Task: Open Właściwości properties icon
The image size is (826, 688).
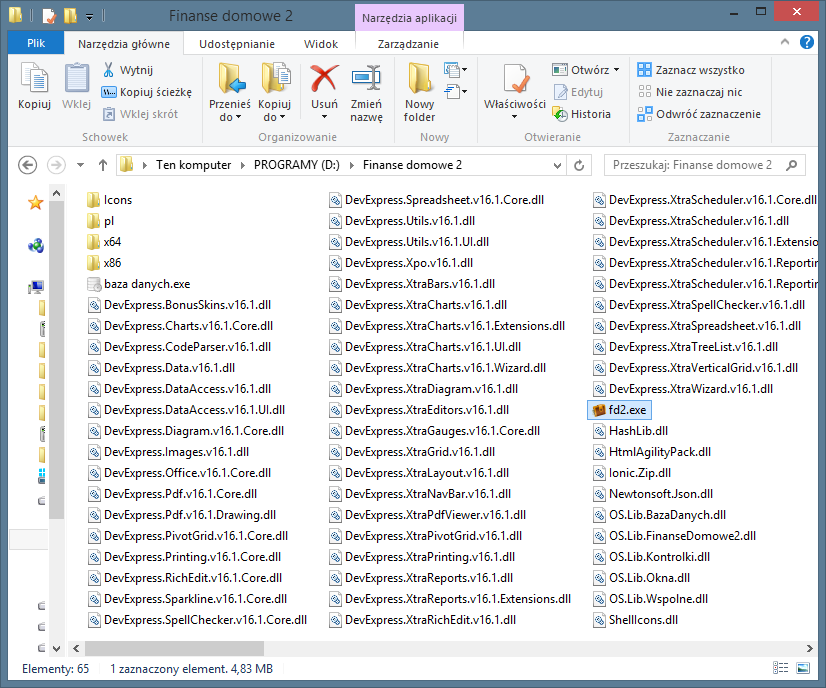Action: point(514,80)
